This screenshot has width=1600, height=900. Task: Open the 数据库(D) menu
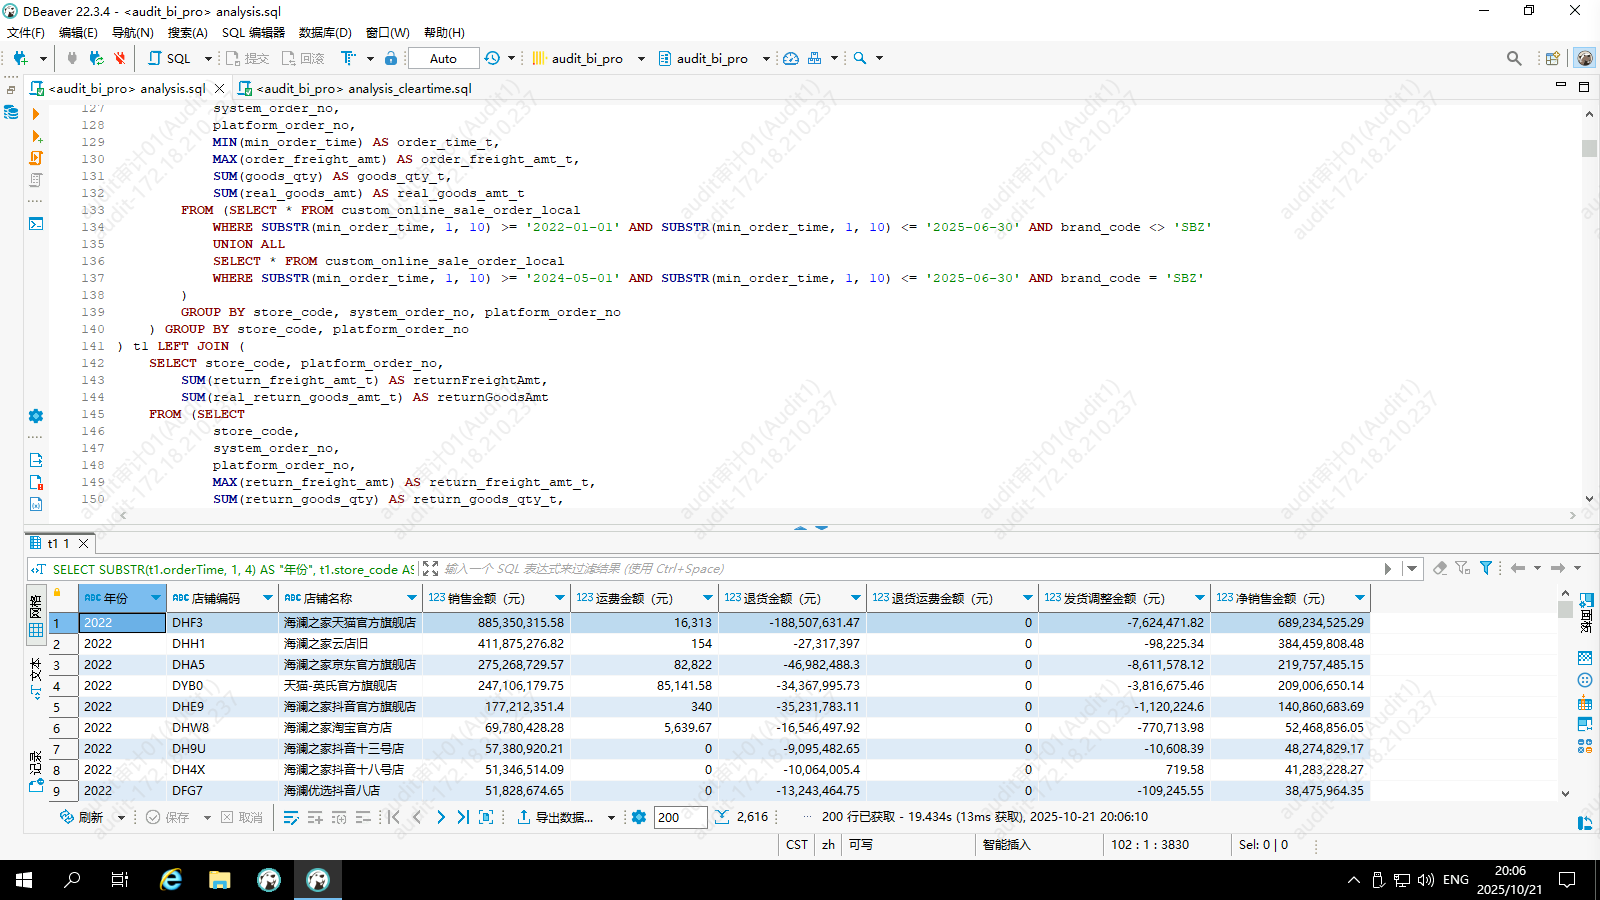tap(325, 32)
